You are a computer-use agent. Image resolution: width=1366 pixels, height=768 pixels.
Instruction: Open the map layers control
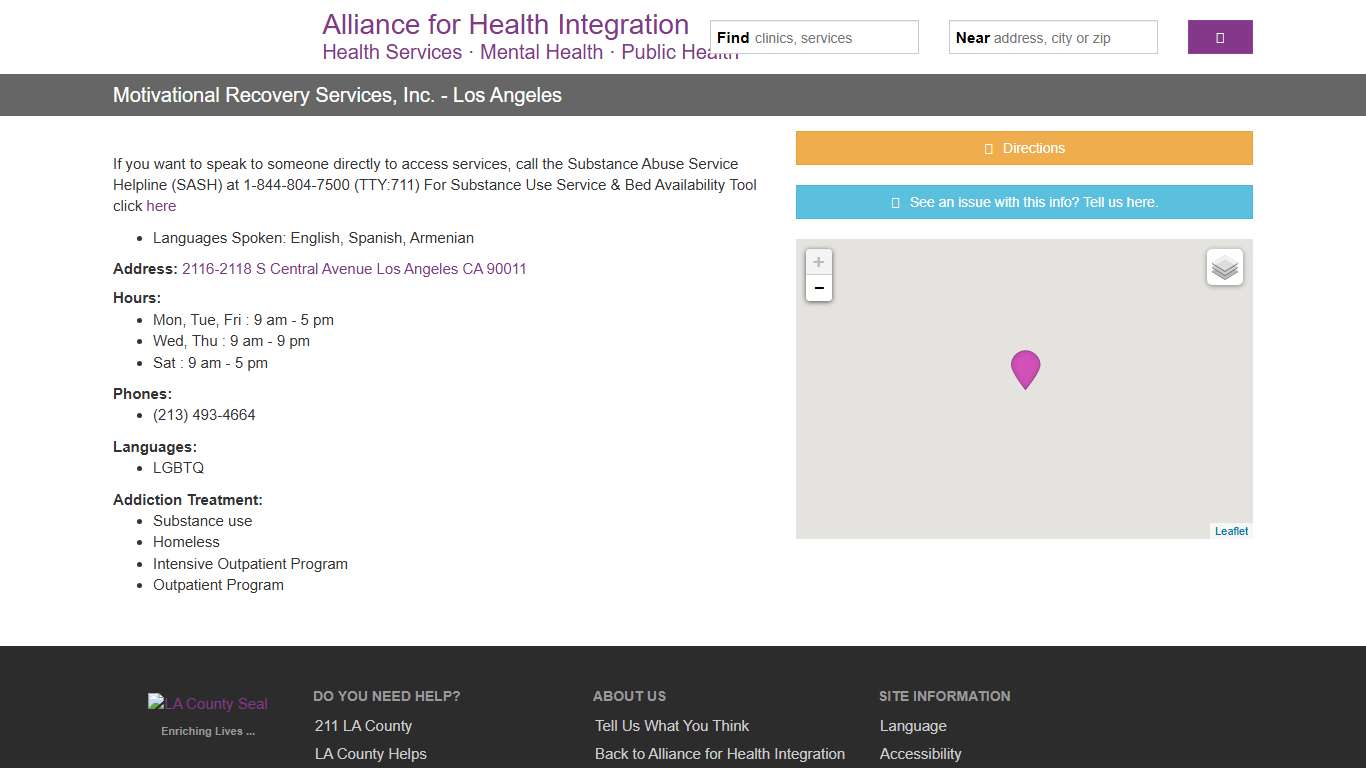[x=1224, y=267]
